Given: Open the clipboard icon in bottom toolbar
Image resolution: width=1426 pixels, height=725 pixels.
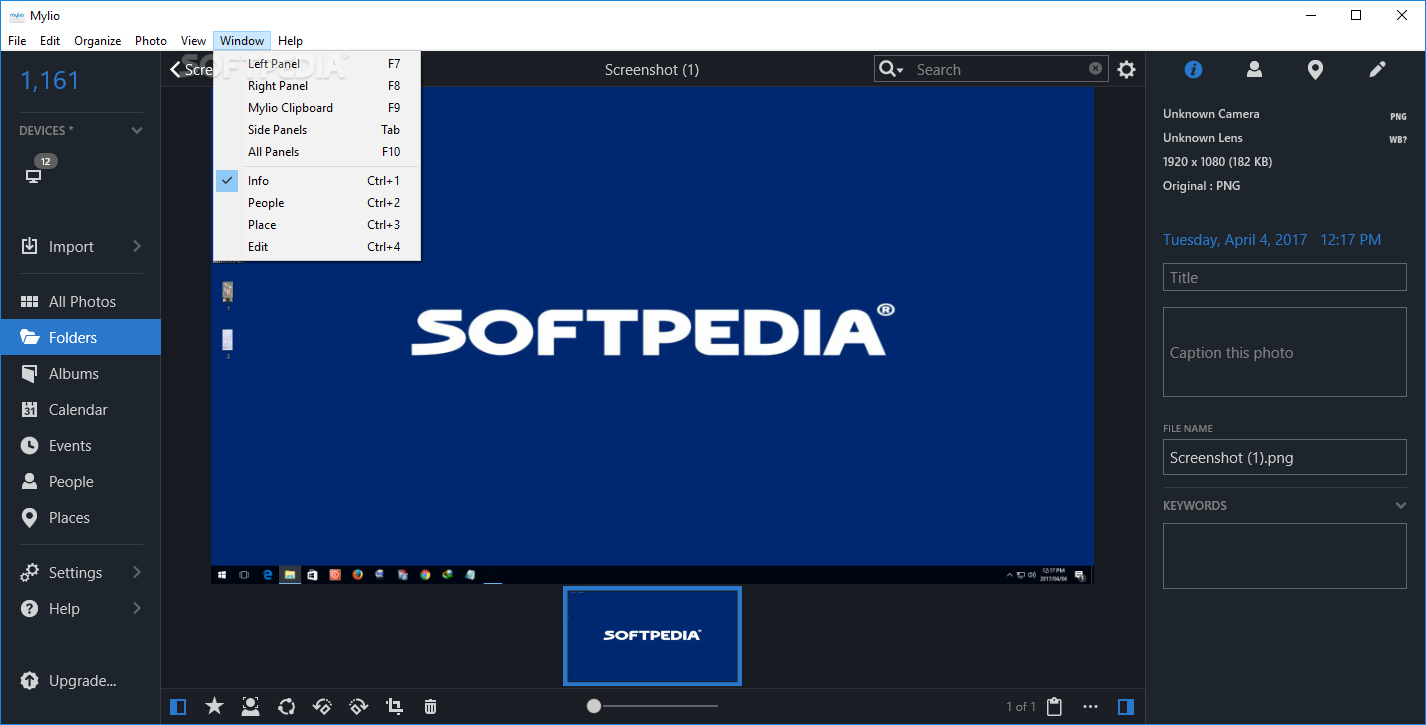Looking at the screenshot, I should (1054, 707).
